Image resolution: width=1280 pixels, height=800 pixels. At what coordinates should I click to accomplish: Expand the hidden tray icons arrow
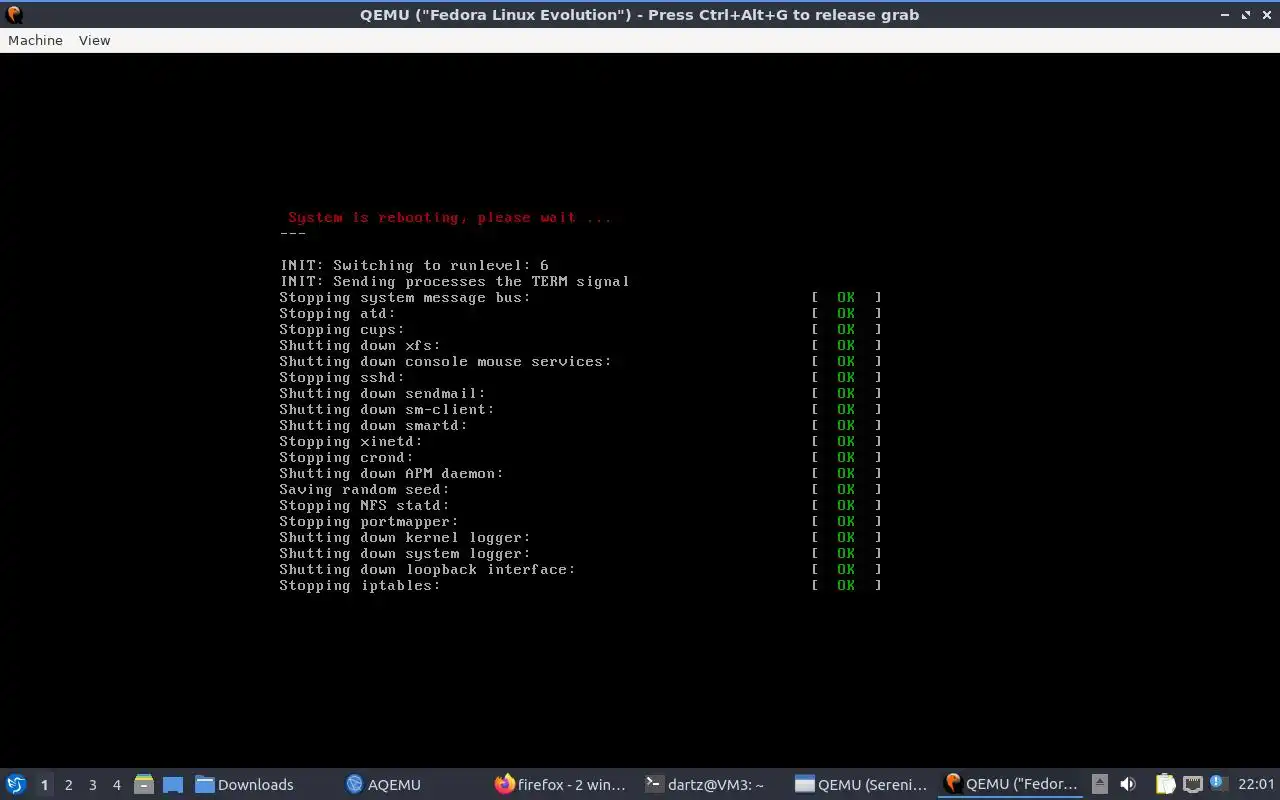1100,784
